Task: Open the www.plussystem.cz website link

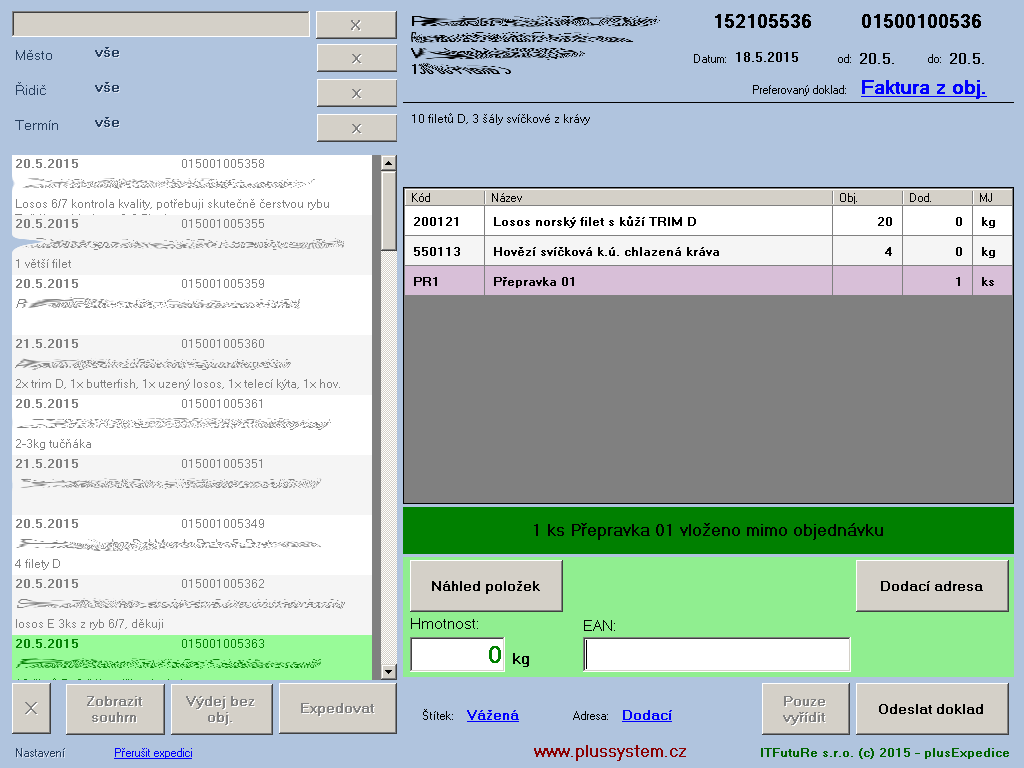Action: pos(610,752)
